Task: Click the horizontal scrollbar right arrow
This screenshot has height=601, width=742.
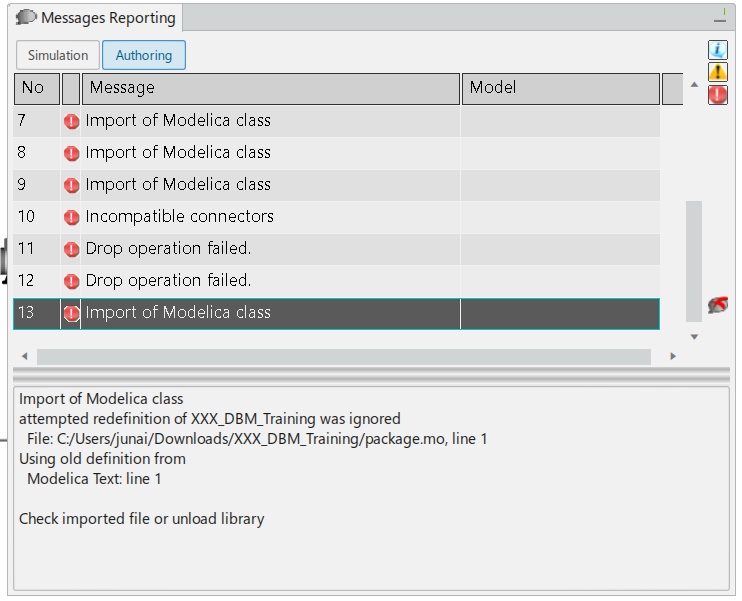Action: 673,356
